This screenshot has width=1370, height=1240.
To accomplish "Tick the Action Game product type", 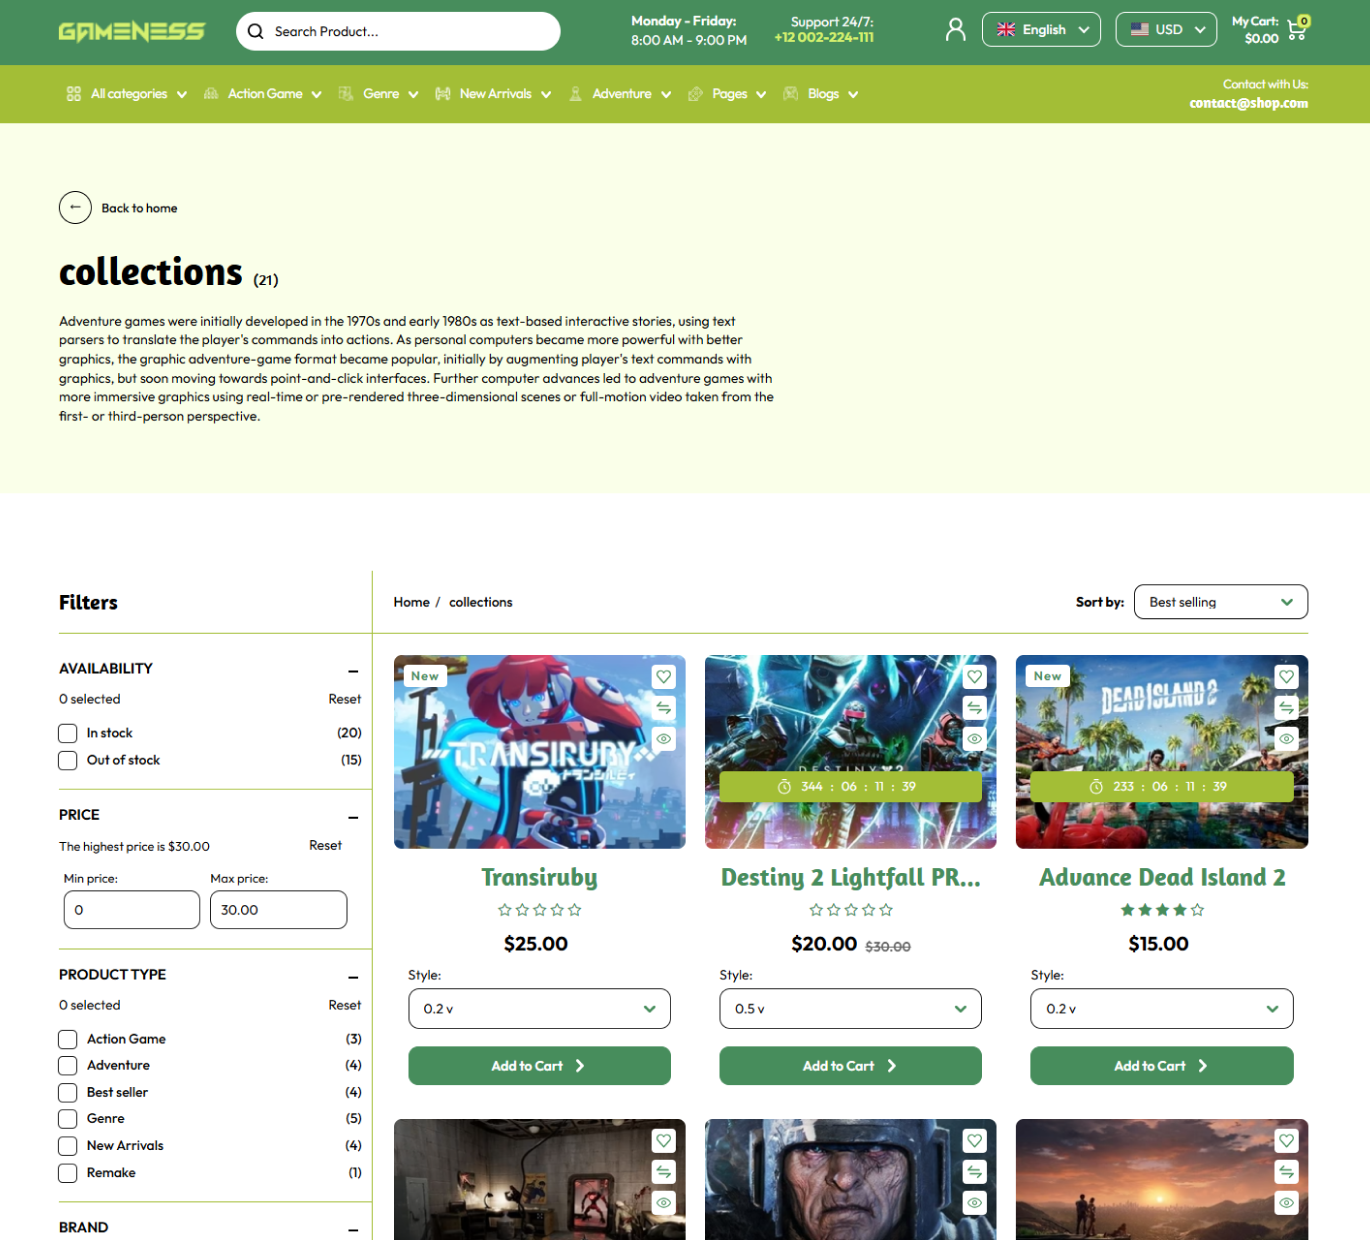I will tap(68, 1039).
